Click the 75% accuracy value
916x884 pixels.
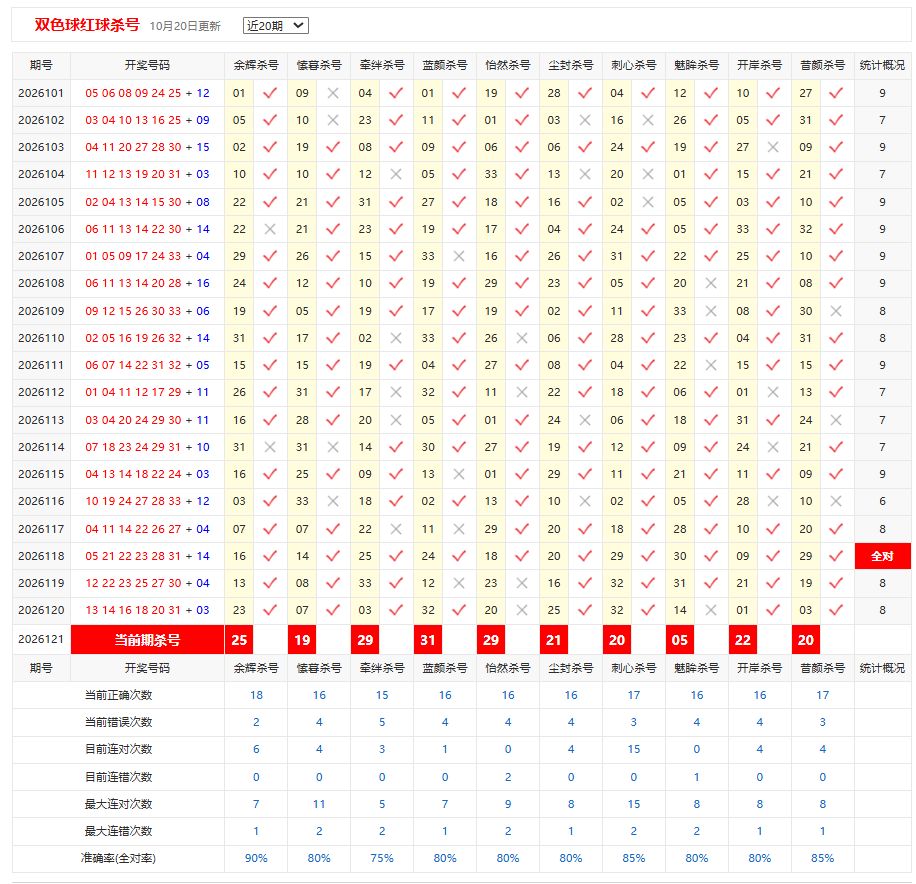point(382,858)
